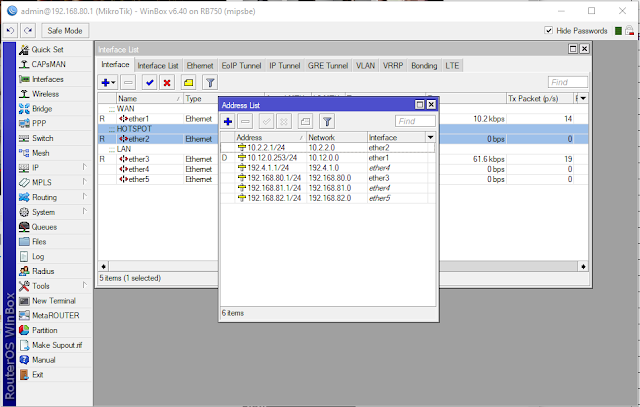Screen dimensions: 640x407
Task: Expand the Tools submenu
Action: coord(84,285)
